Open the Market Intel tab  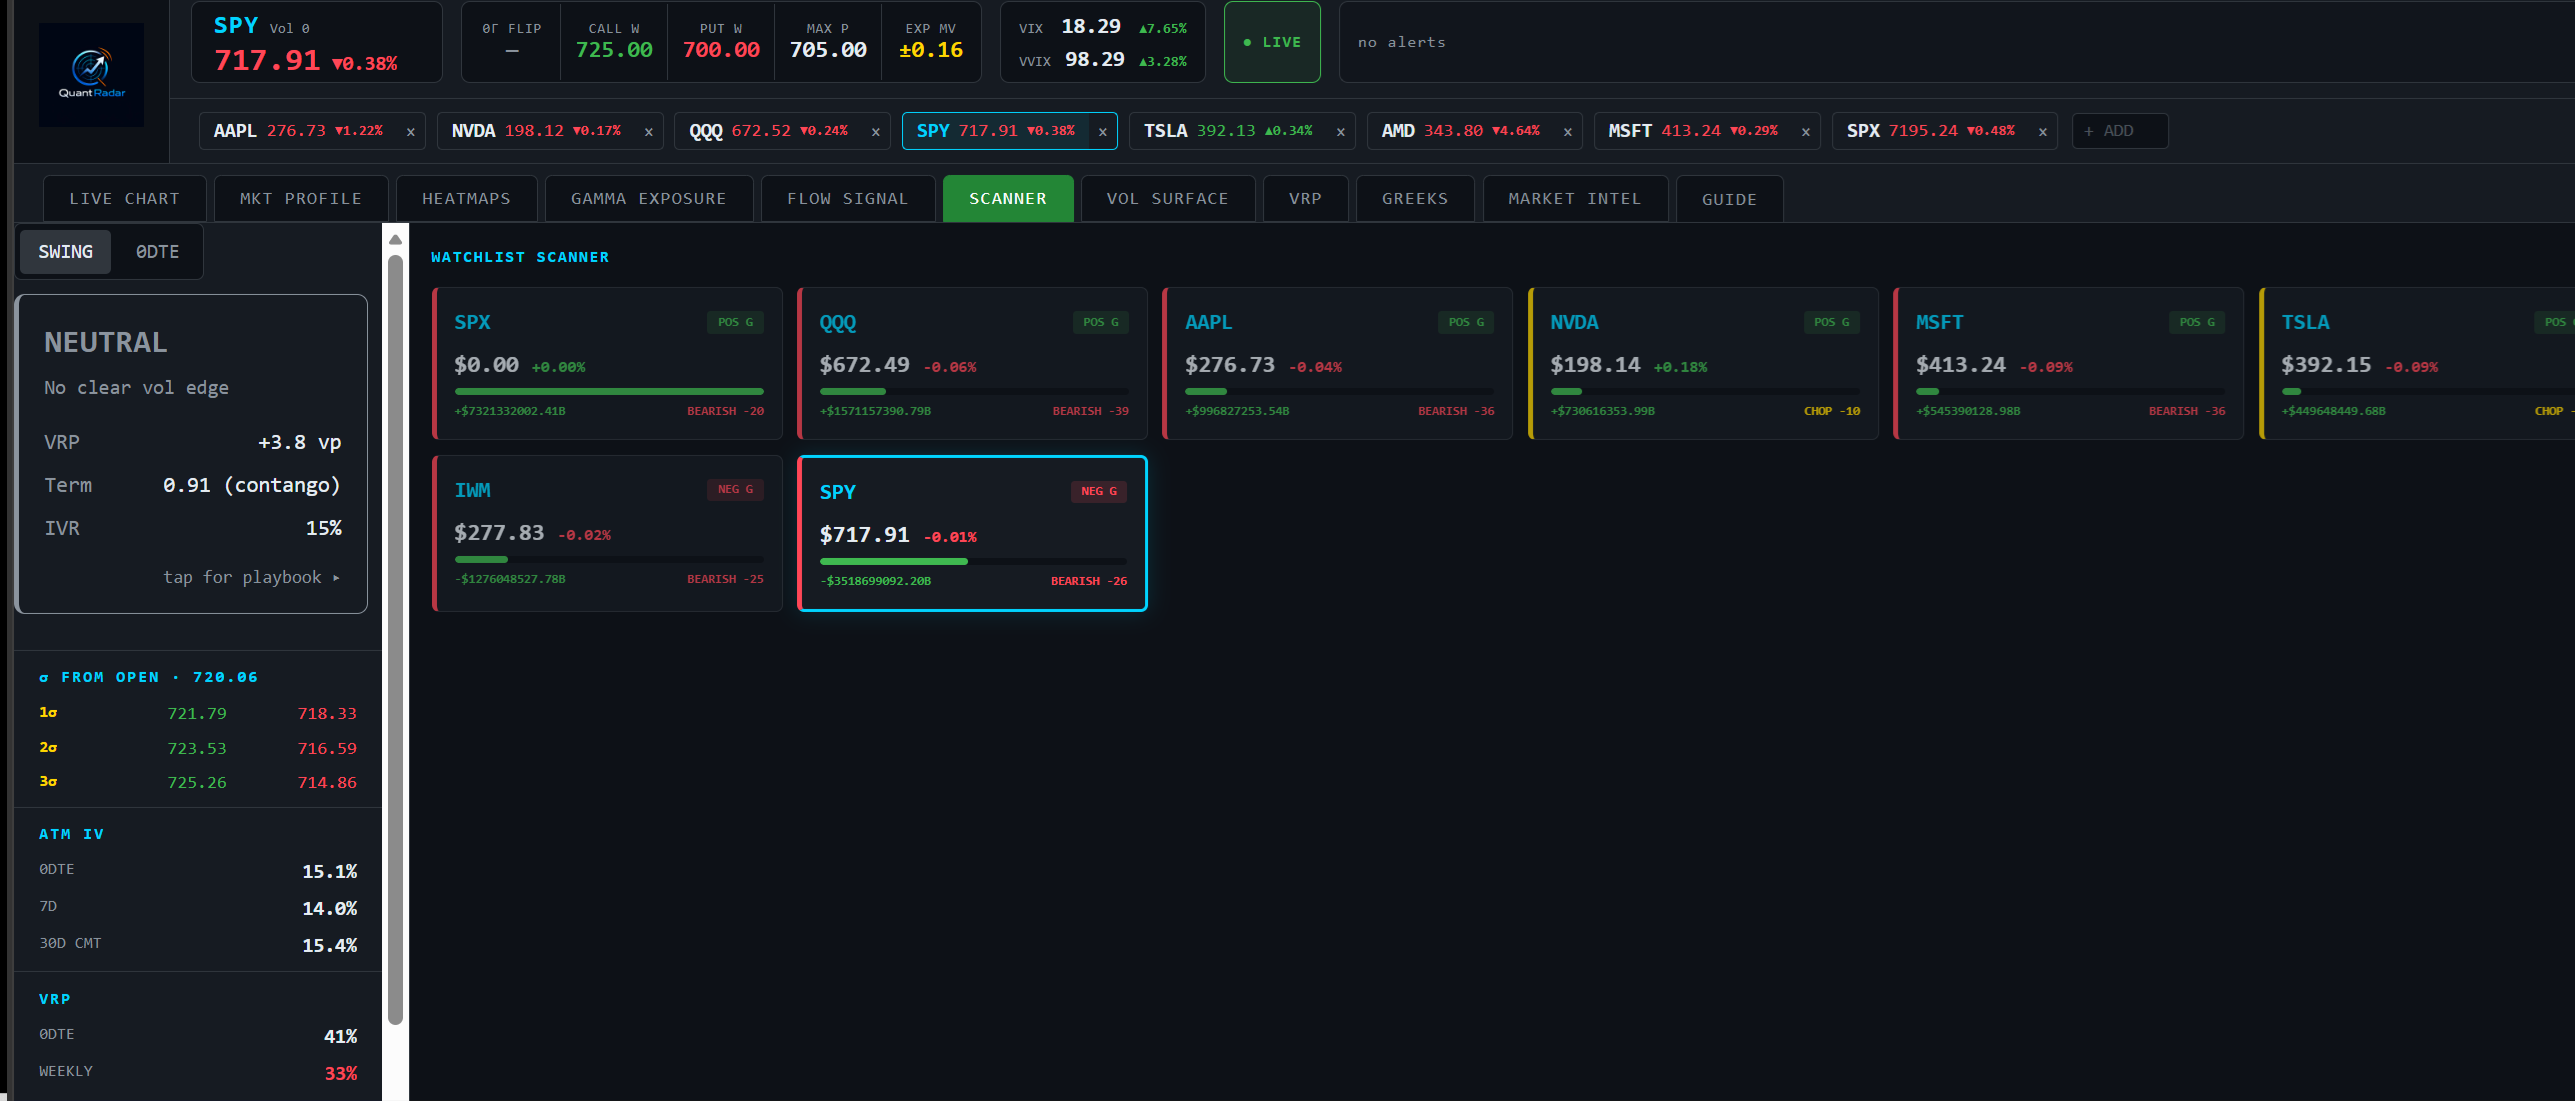point(1575,199)
